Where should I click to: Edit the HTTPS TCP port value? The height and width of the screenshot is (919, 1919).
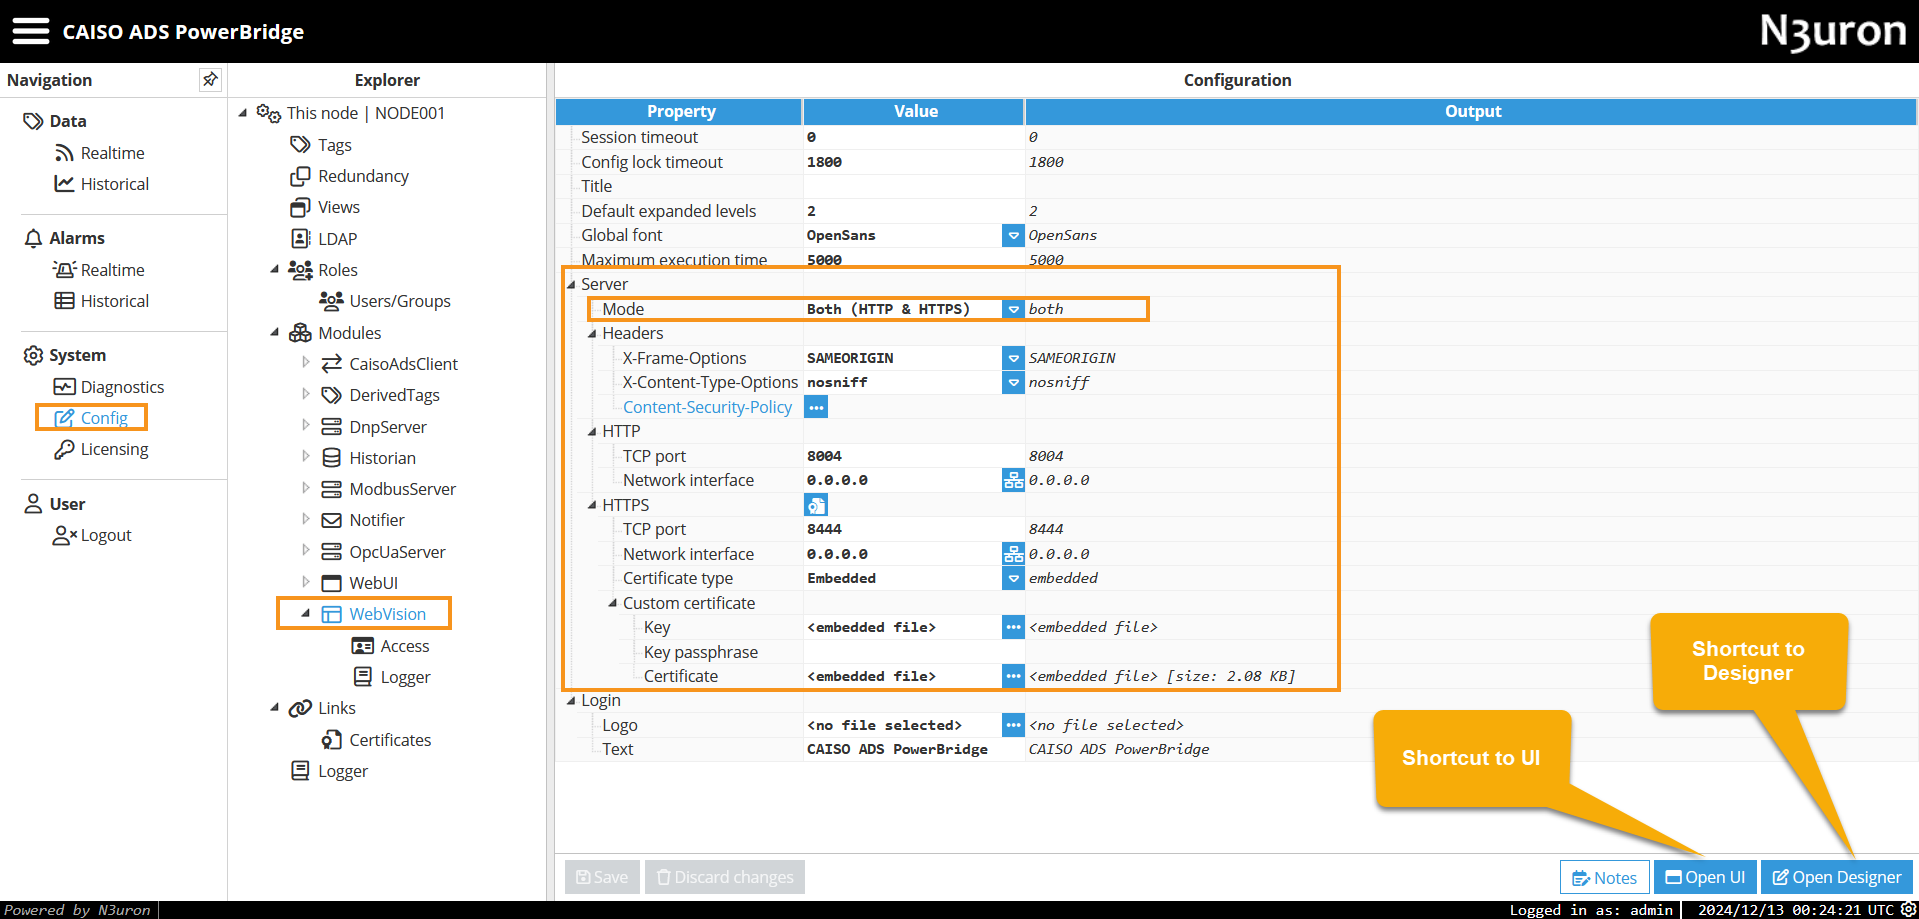913,529
